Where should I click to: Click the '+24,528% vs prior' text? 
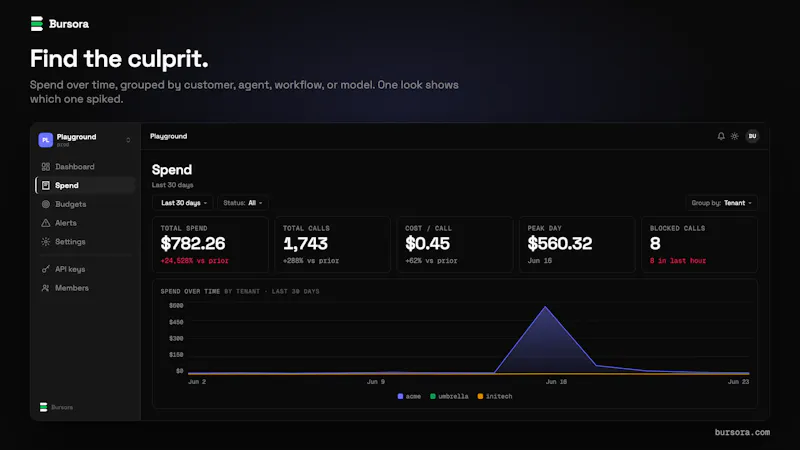click(194, 261)
